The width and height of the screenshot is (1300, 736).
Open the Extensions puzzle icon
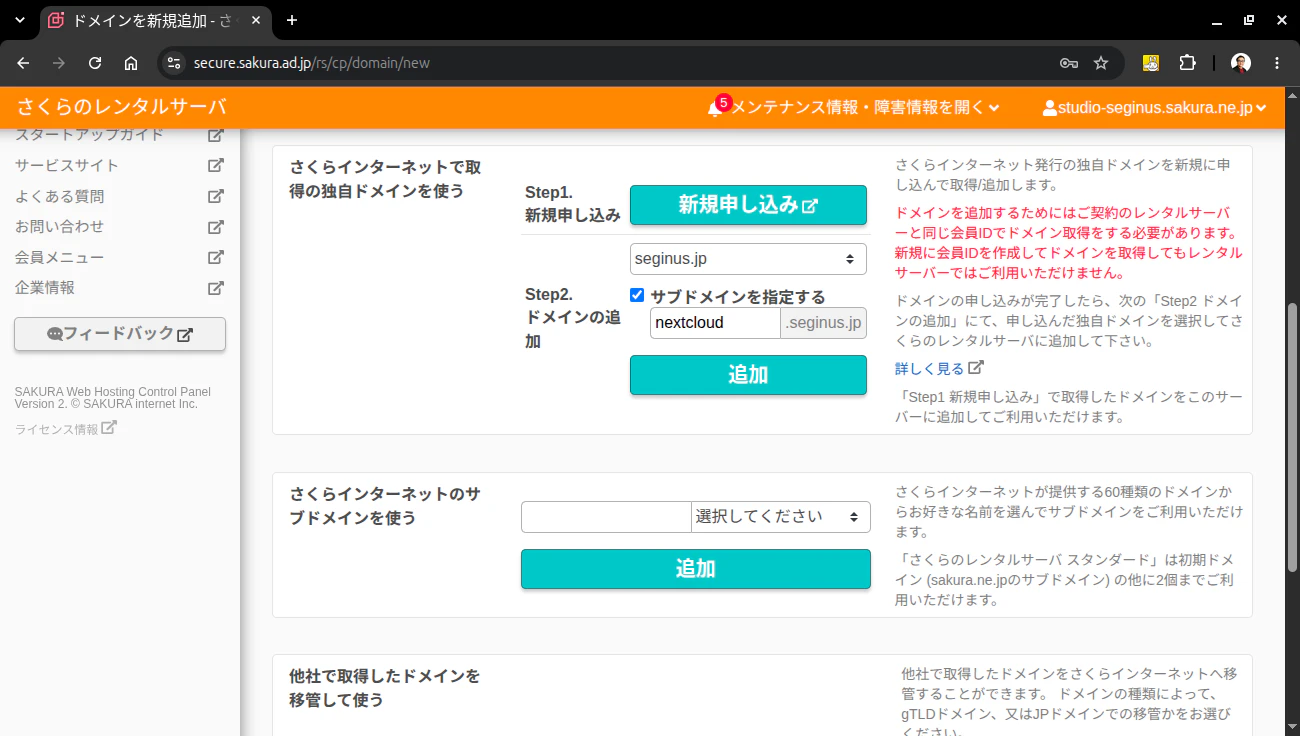pos(1187,63)
